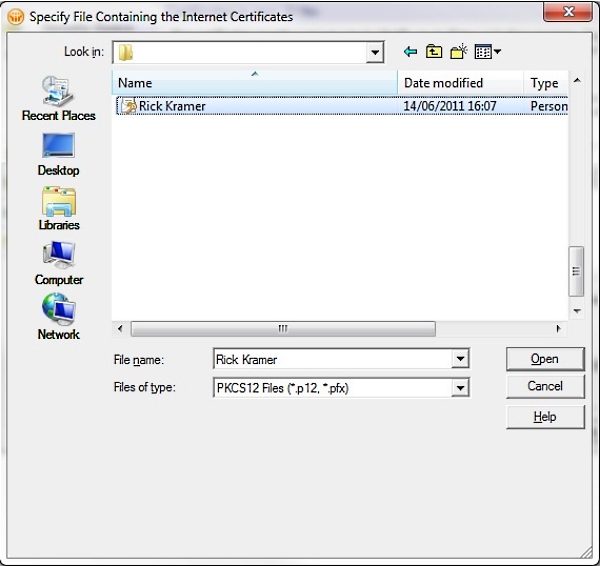
Task: Open the View menu icon
Action: pyautogui.click(x=487, y=51)
